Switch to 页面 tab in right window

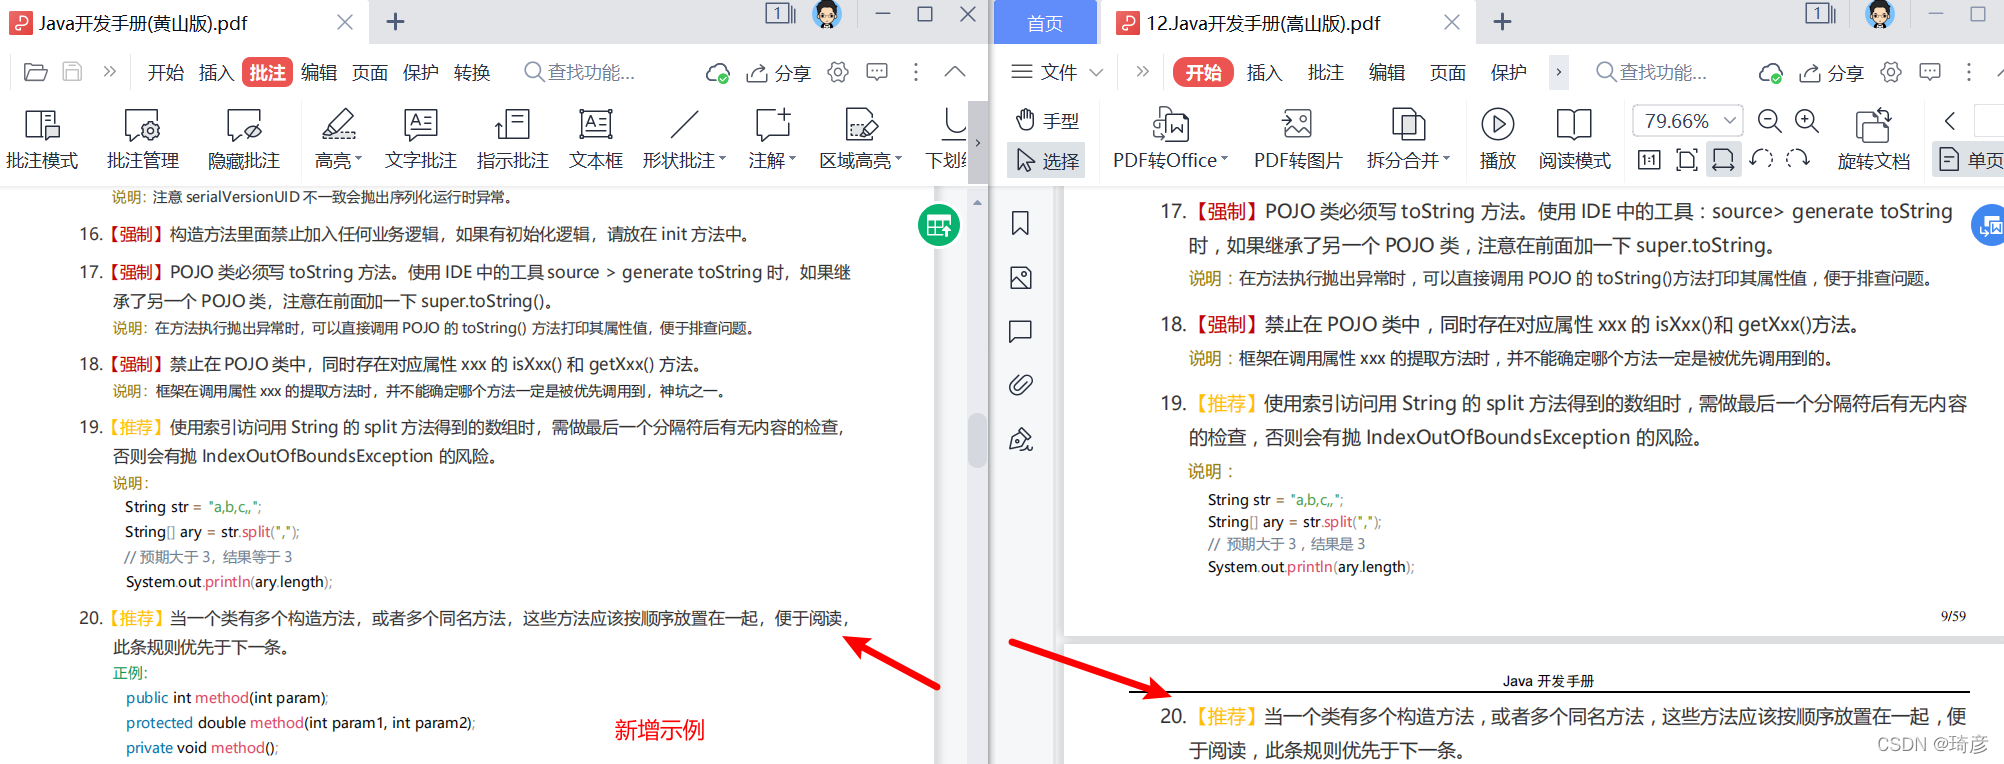pyautogui.click(x=1447, y=72)
